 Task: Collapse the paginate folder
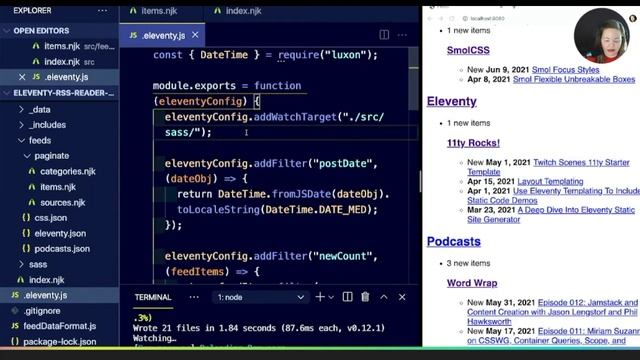[46, 156]
